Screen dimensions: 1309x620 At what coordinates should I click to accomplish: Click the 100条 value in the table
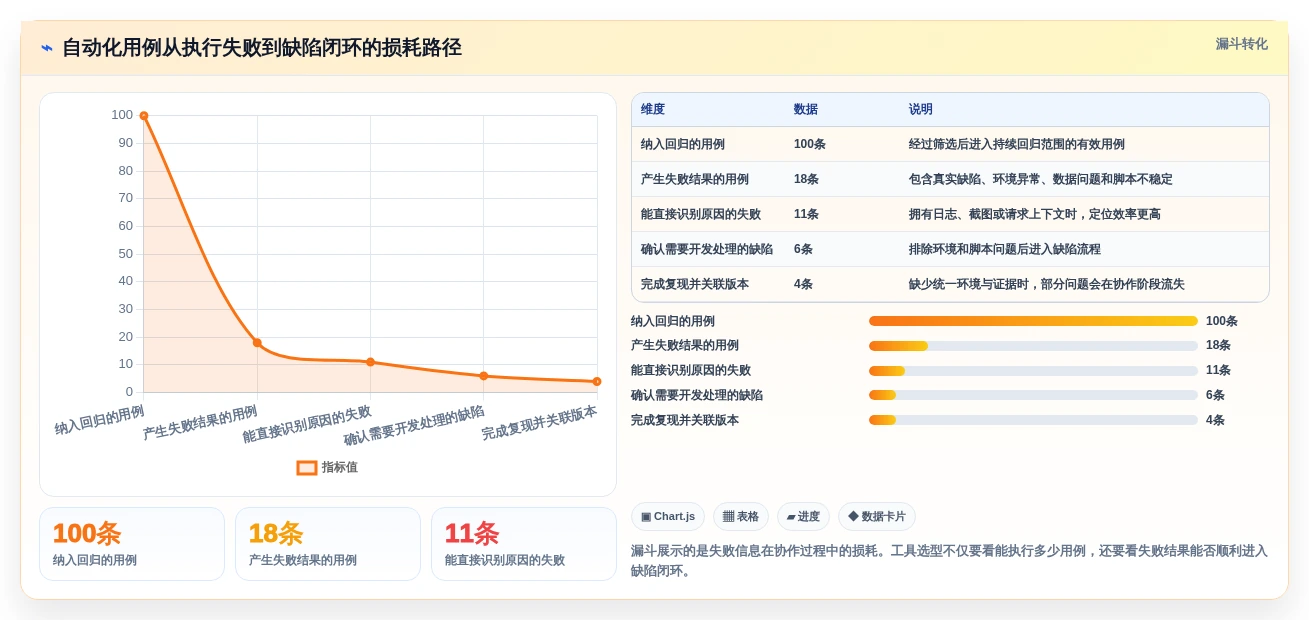[810, 144]
